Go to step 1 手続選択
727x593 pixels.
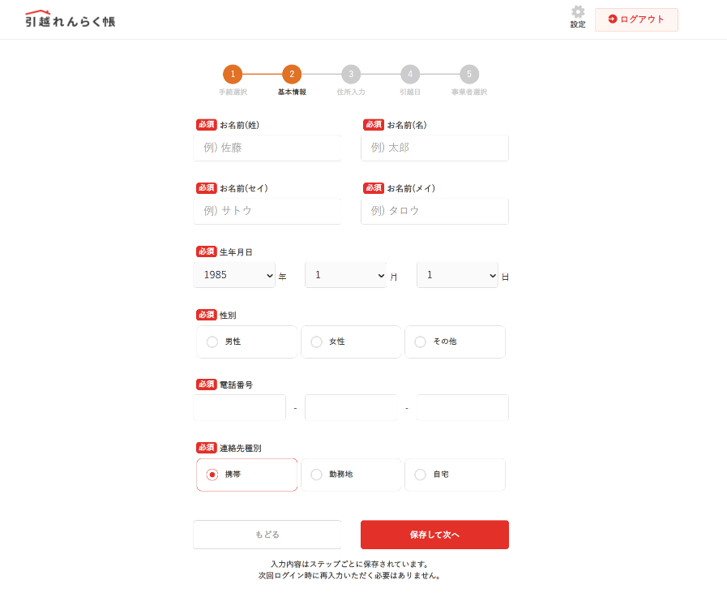click(232, 74)
